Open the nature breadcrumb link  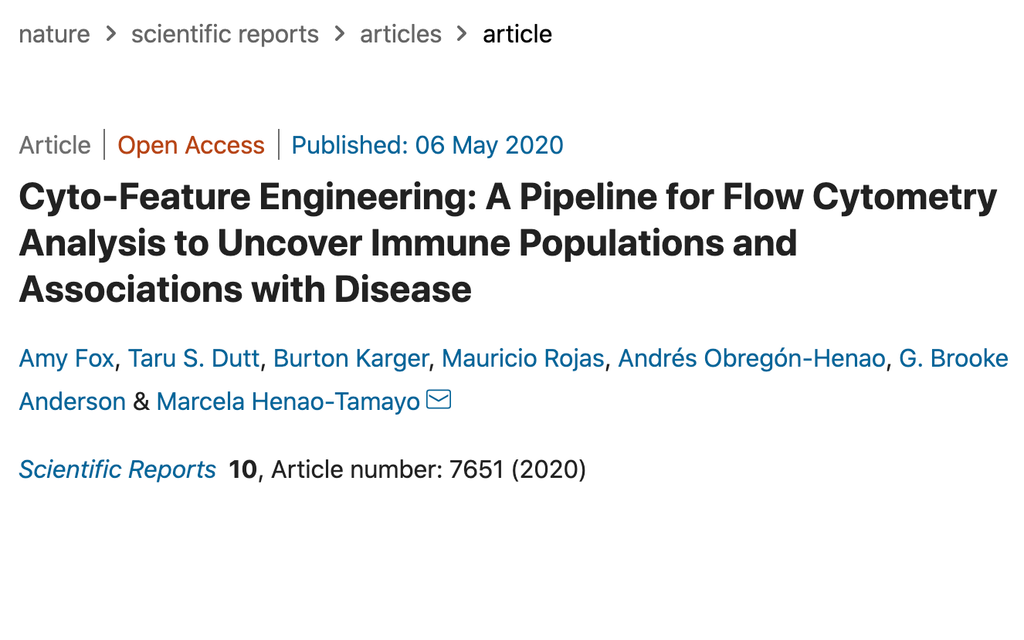(54, 34)
